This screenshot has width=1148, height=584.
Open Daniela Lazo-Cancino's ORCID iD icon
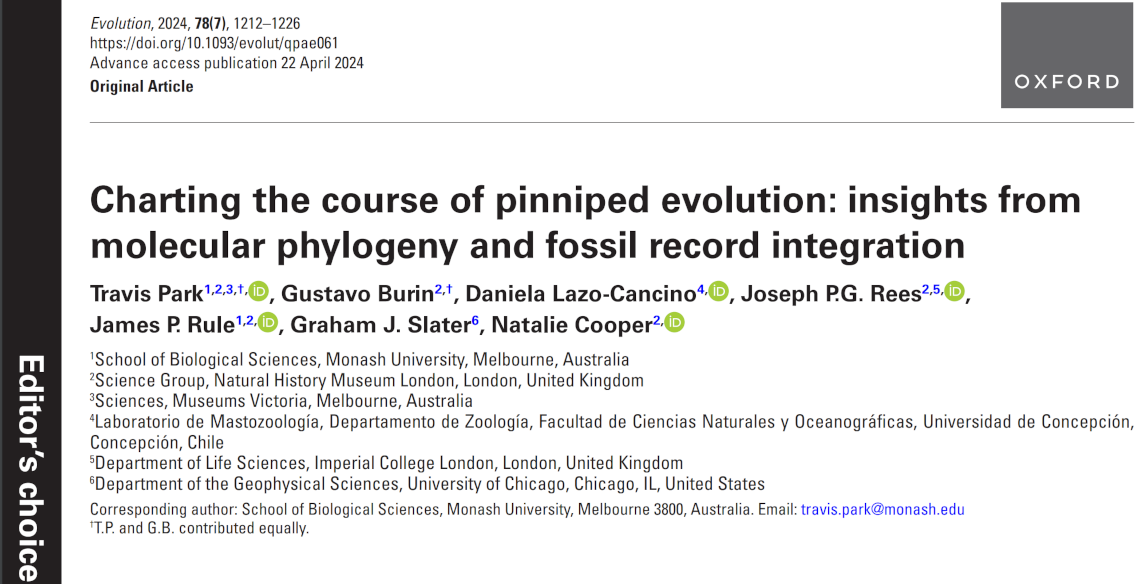[719, 291]
